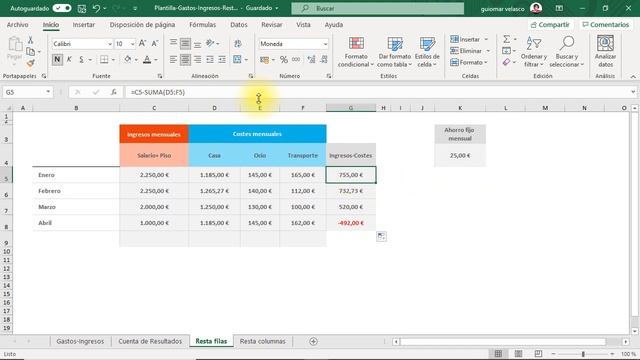
Task: Open the Moneda number format dropdown
Action: (325, 44)
